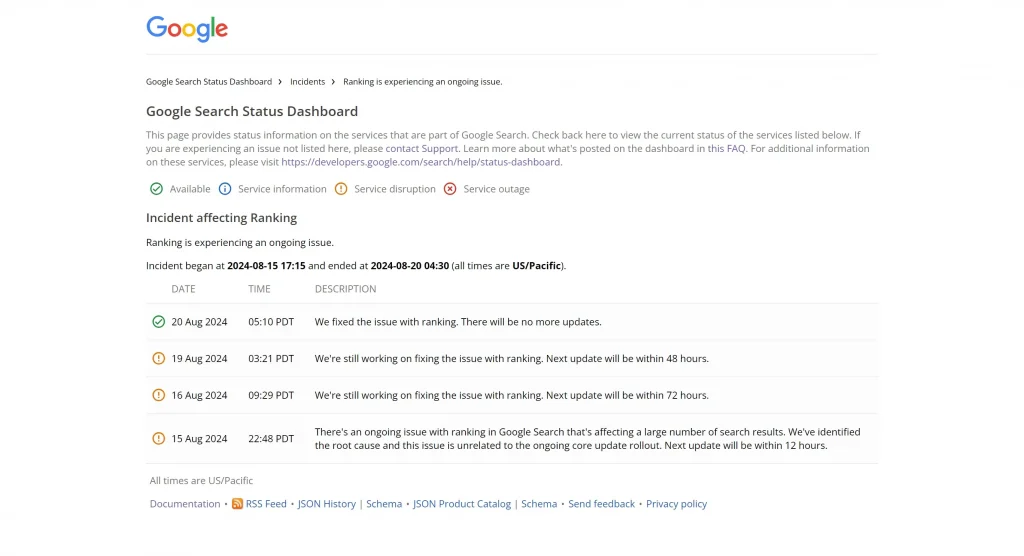Click the red Service outage legend icon
Viewport: 1024px width, 556px height.
tap(450, 189)
